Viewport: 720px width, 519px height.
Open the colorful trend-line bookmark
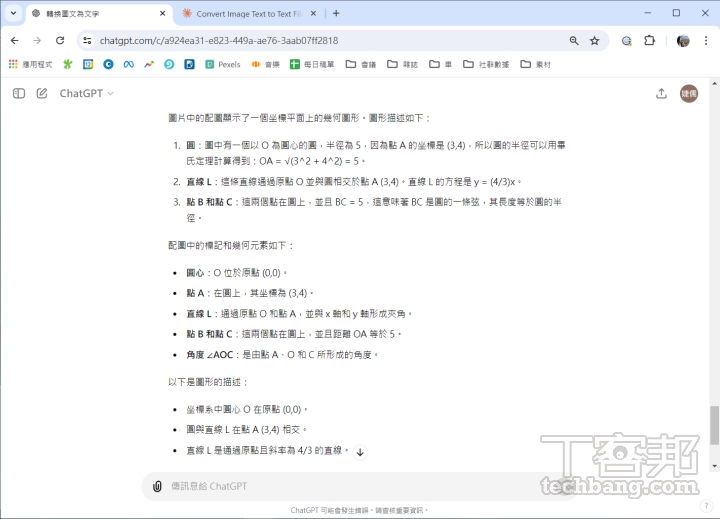pyautogui.click(x=149, y=64)
